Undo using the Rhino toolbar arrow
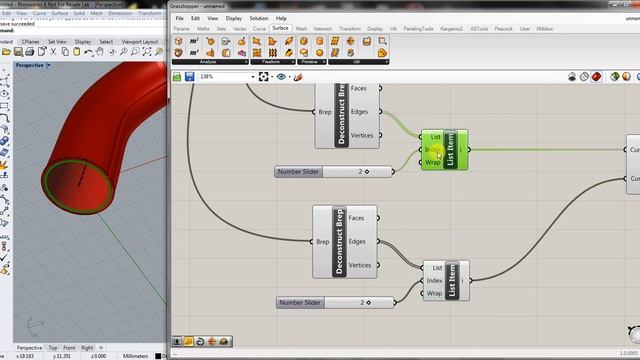640x360 pixels. (88, 52)
